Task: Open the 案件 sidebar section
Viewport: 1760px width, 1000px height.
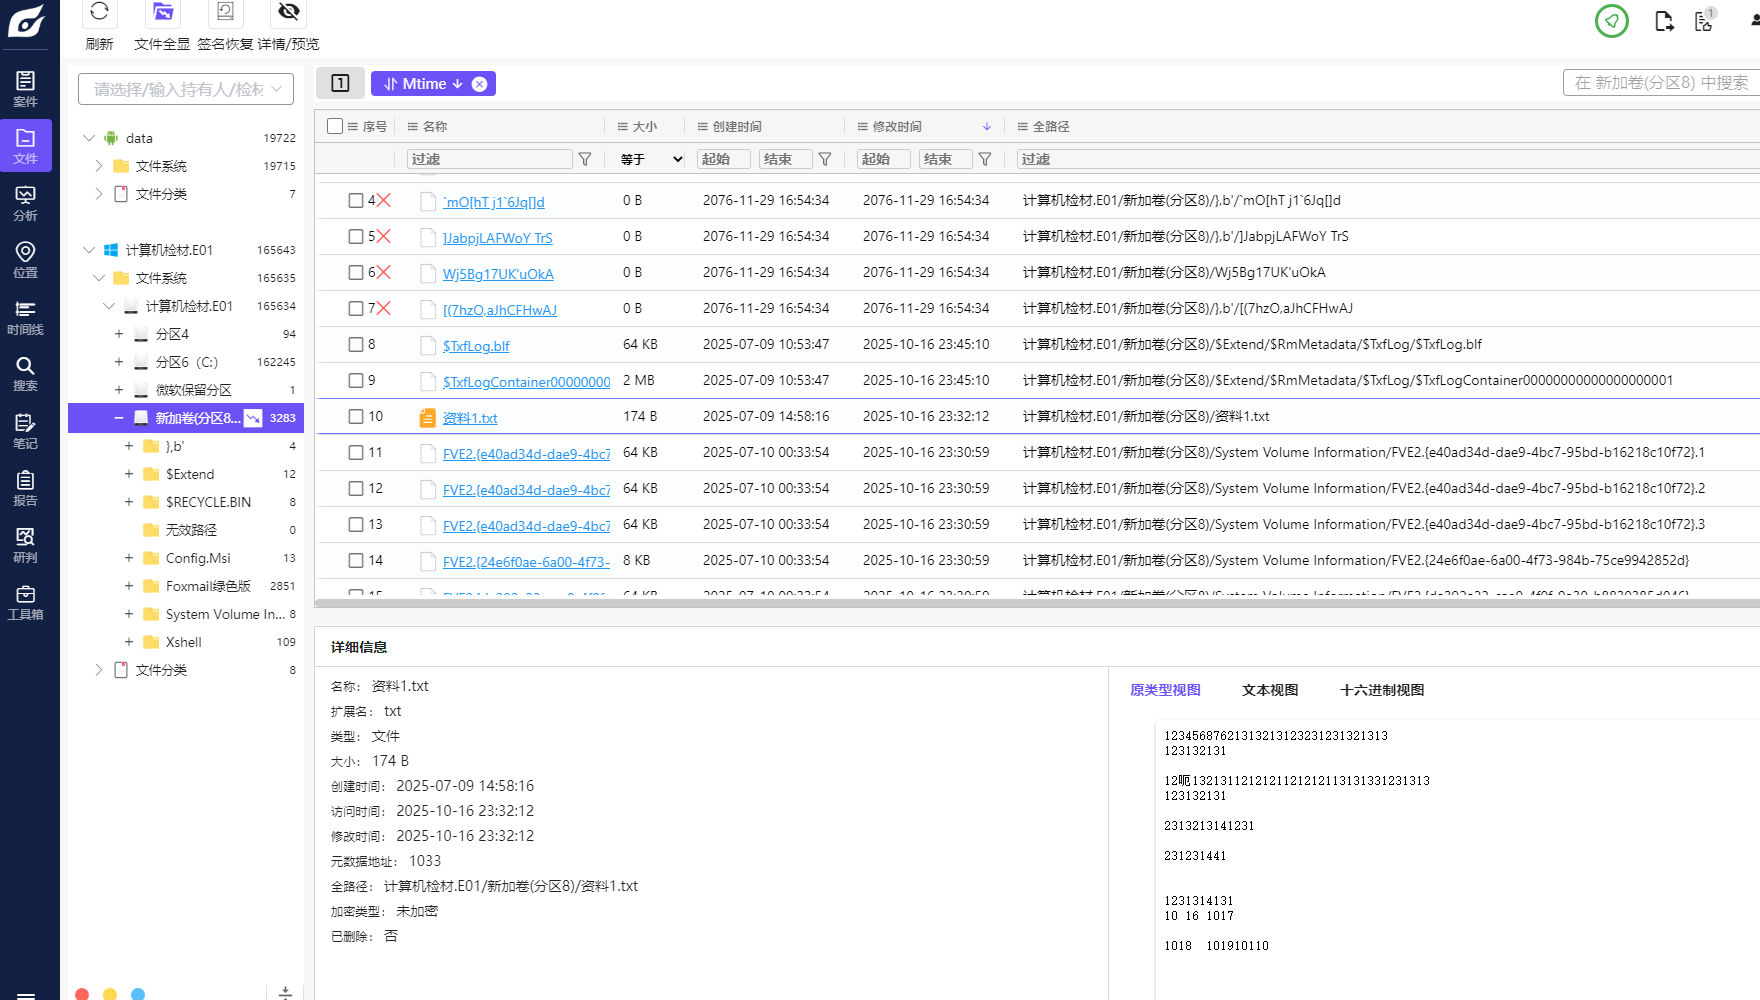Action: 25,89
